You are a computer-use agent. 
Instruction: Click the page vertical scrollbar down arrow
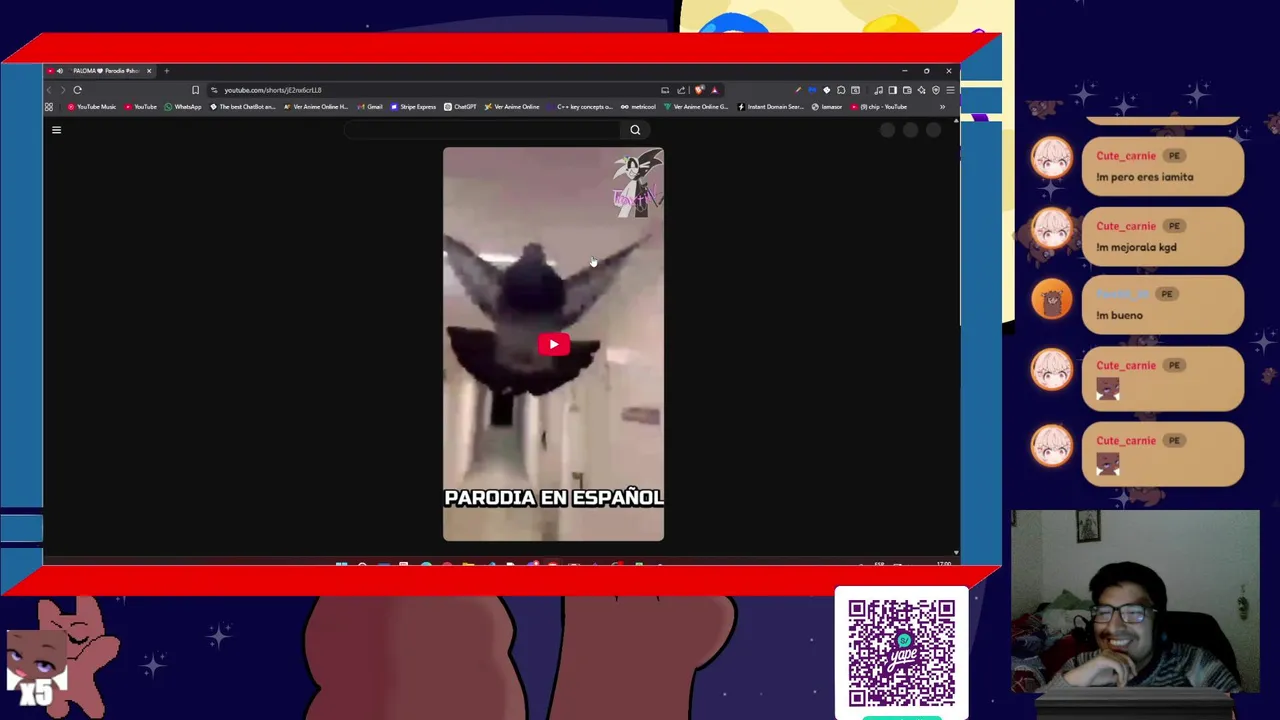click(955, 552)
